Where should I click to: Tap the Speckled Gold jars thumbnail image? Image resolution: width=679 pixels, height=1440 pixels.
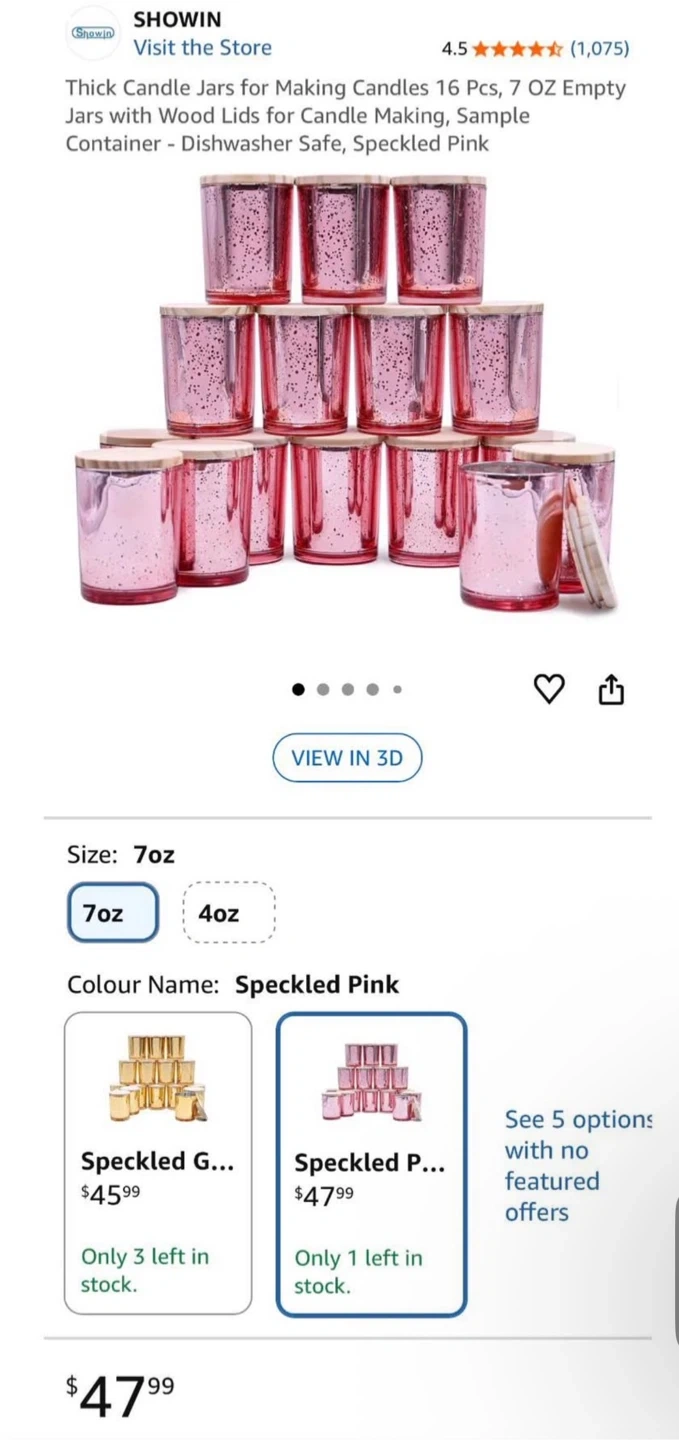[x=158, y=1077]
